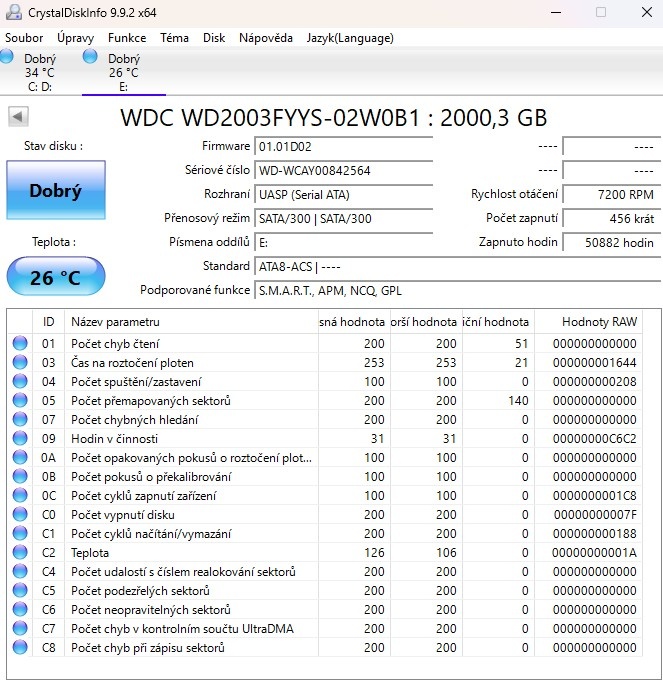The width and height of the screenshot is (663, 683).
Task: Click the status orb for C: D: disk
Action: (7, 57)
